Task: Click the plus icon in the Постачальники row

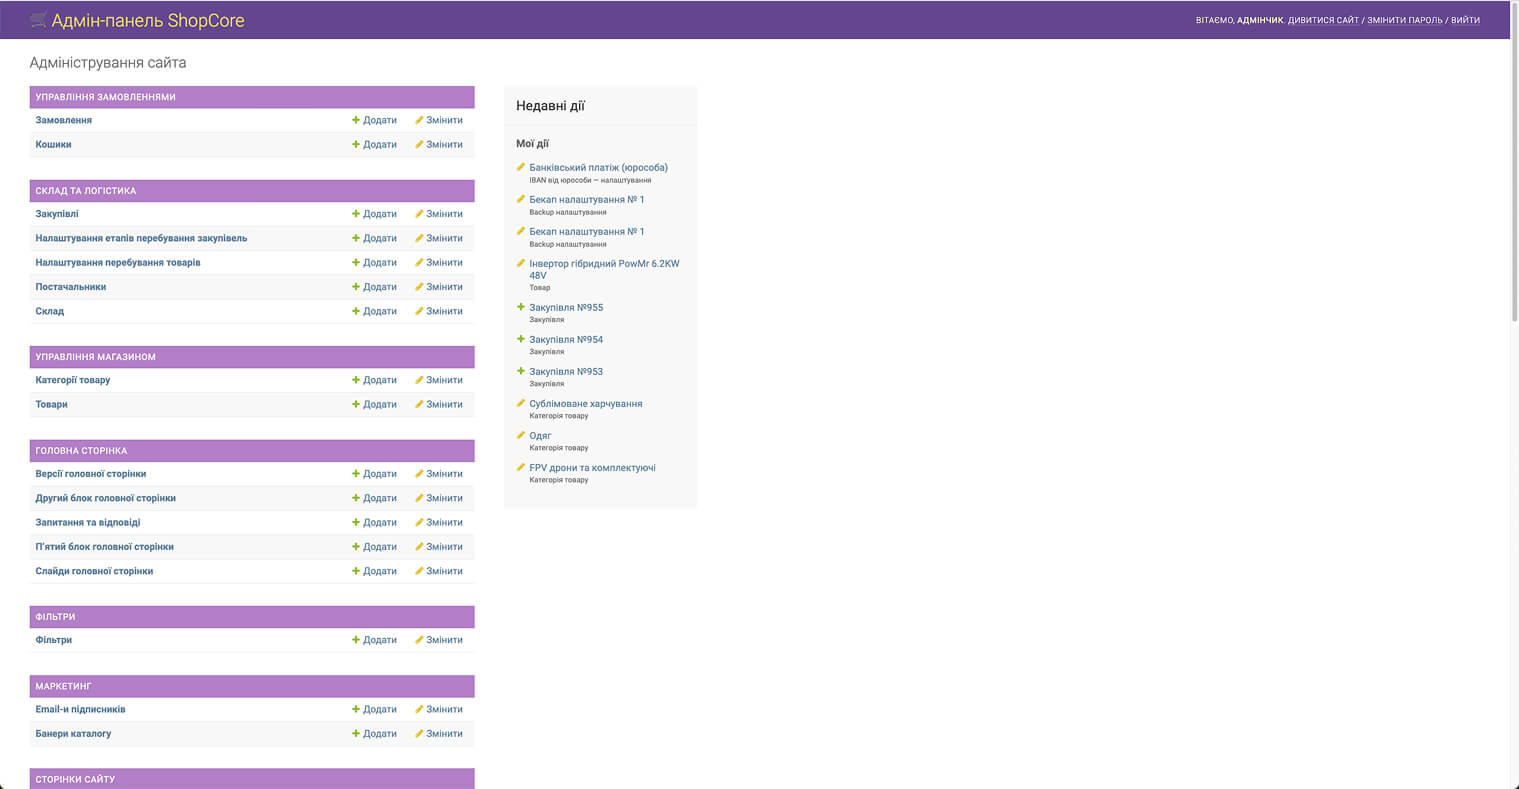Action: point(356,287)
